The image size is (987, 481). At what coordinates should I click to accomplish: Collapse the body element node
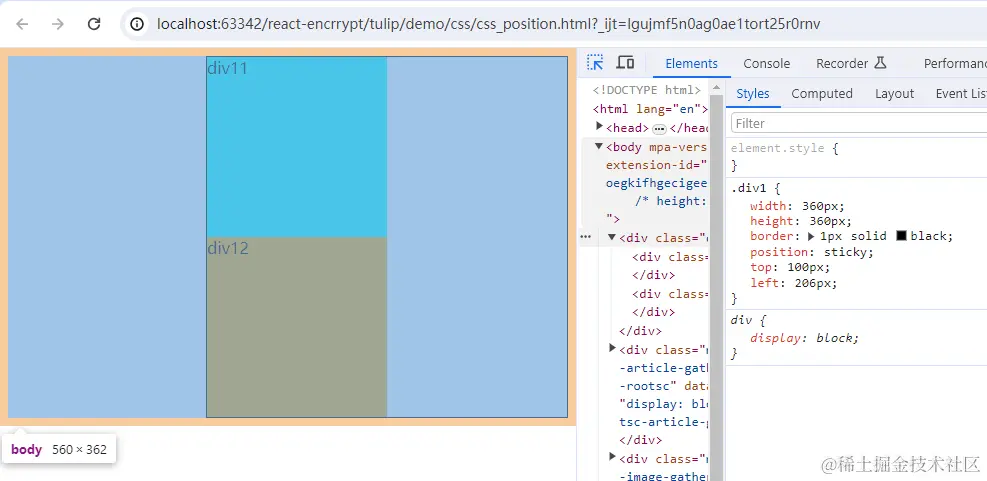pos(599,147)
